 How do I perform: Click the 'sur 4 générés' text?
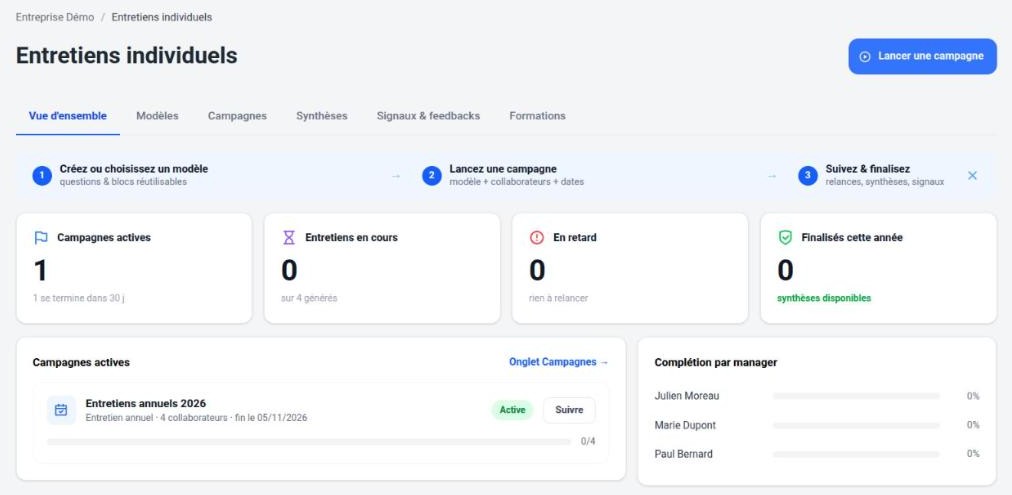click(x=309, y=298)
